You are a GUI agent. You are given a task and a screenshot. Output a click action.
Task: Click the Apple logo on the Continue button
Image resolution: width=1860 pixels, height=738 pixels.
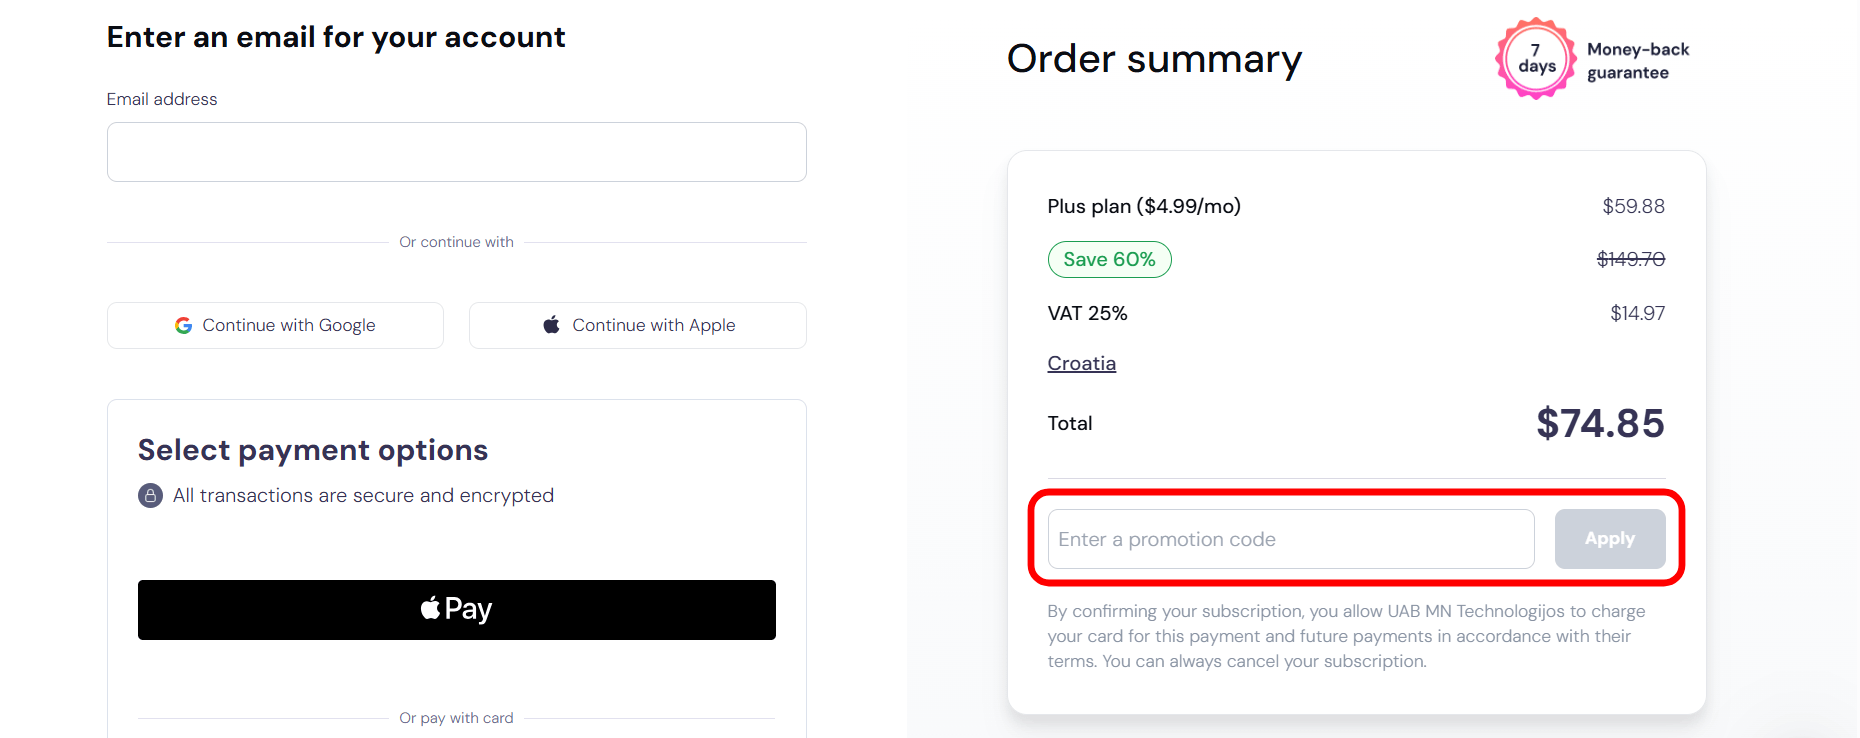[x=551, y=324]
